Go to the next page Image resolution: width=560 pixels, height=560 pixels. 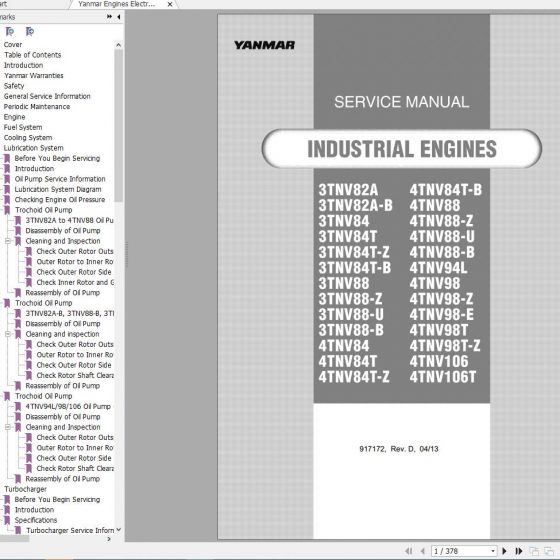click(504, 551)
